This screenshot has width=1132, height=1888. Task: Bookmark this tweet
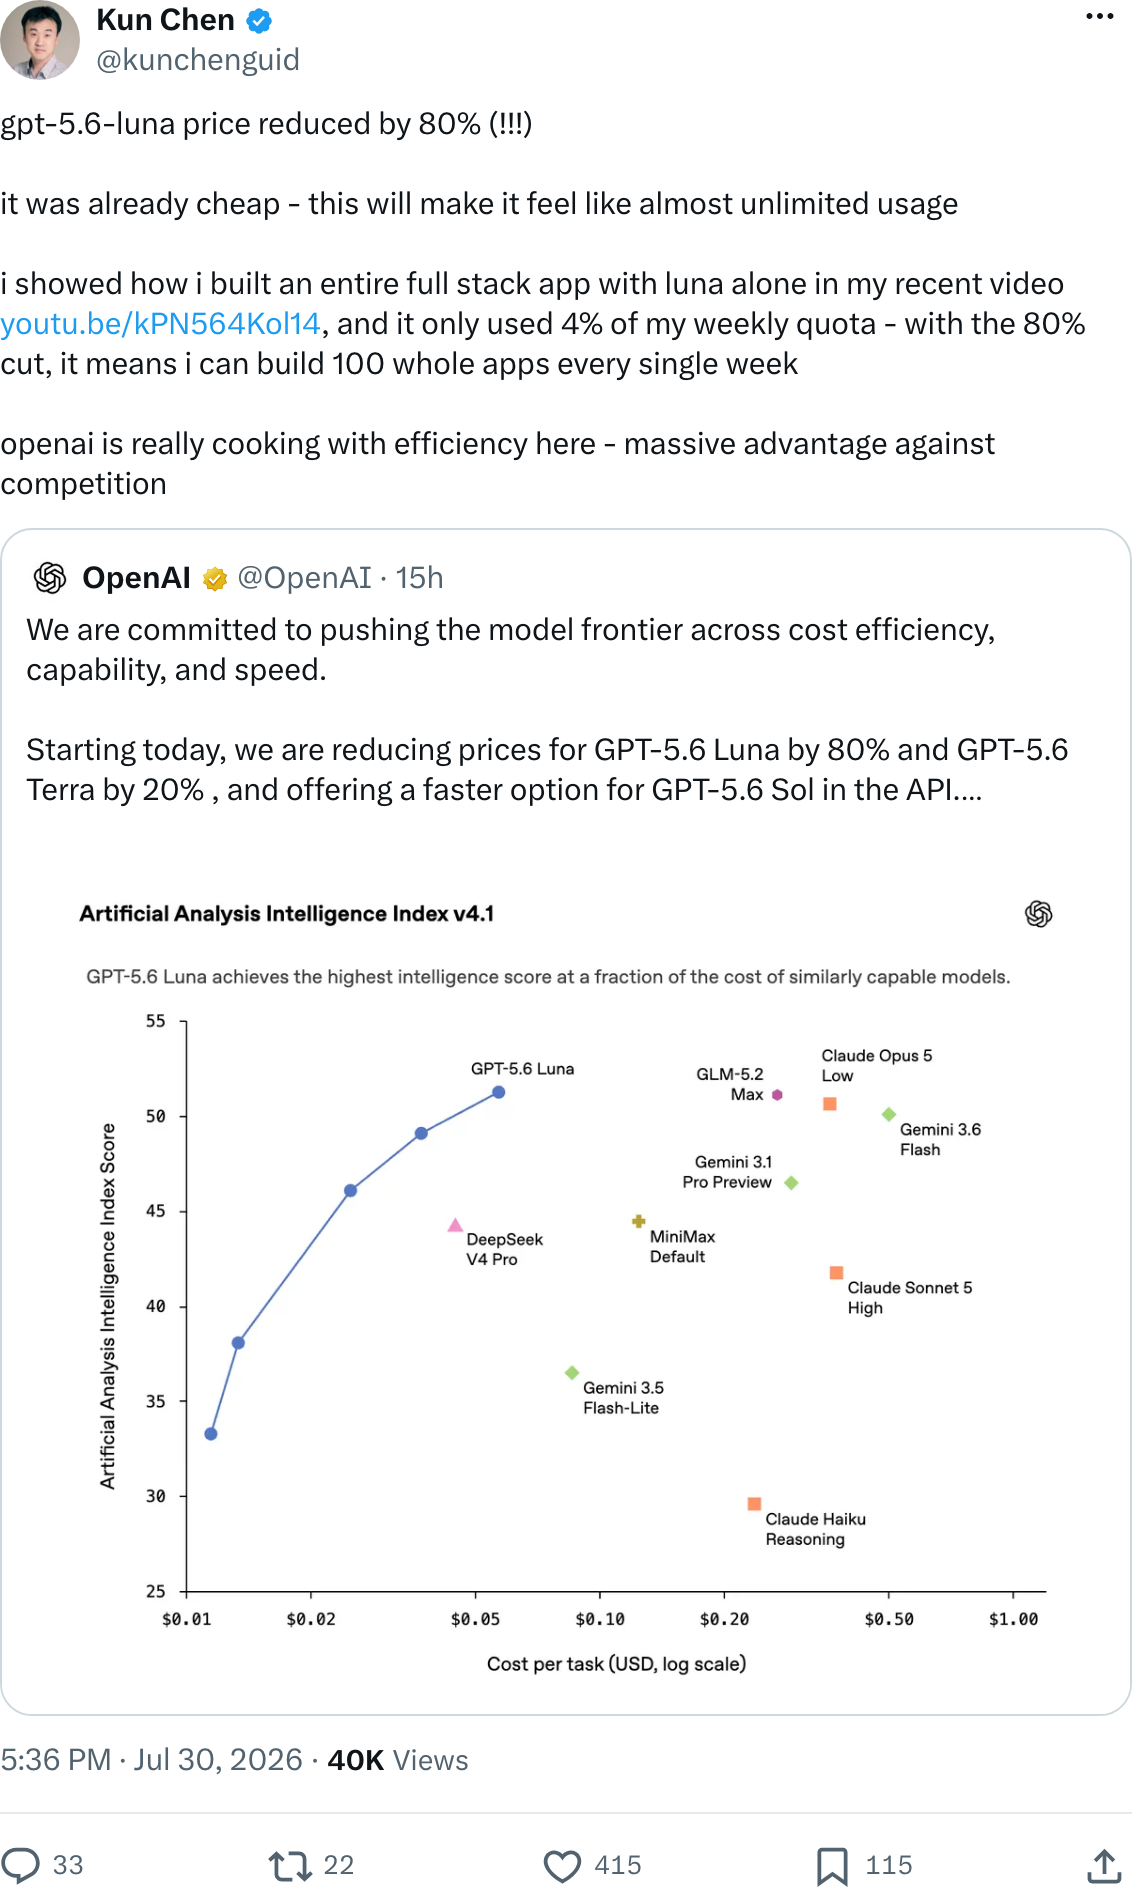click(832, 1865)
